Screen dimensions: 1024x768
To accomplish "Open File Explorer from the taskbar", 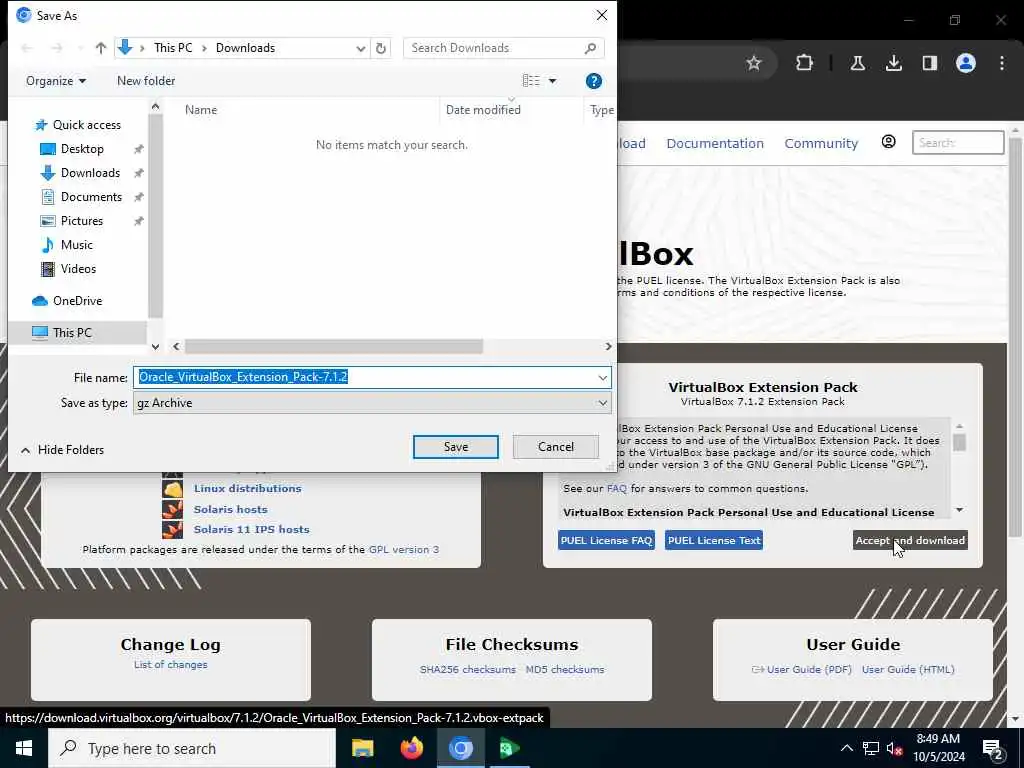I will coord(362,748).
